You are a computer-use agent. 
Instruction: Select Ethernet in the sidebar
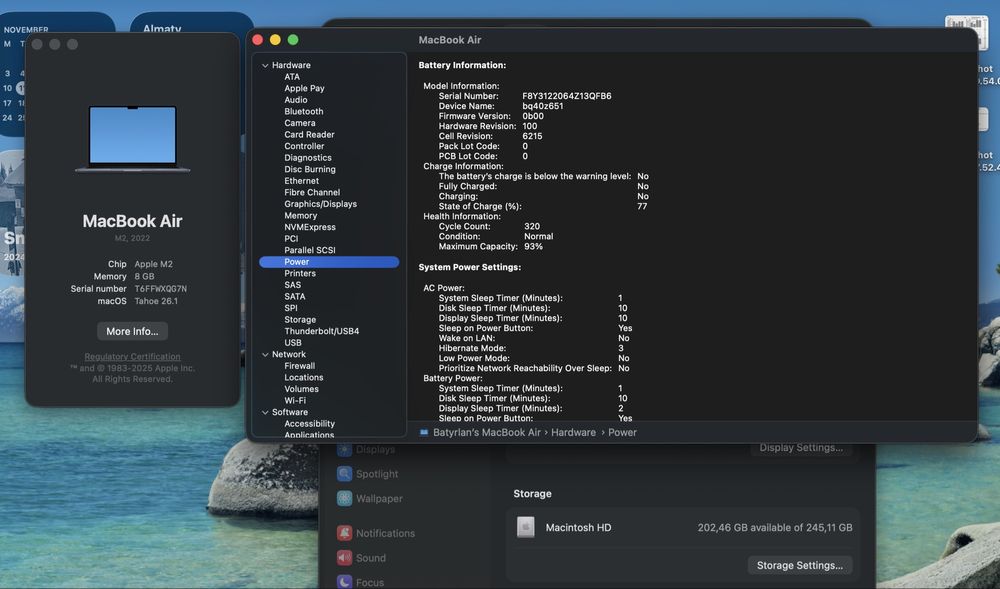point(302,180)
